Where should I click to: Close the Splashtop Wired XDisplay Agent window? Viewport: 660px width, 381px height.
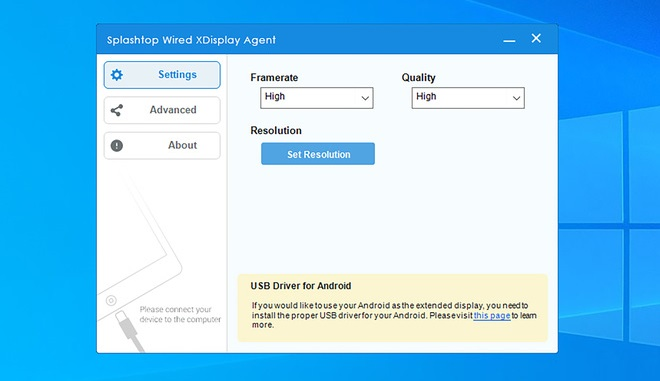pos(536,38)
